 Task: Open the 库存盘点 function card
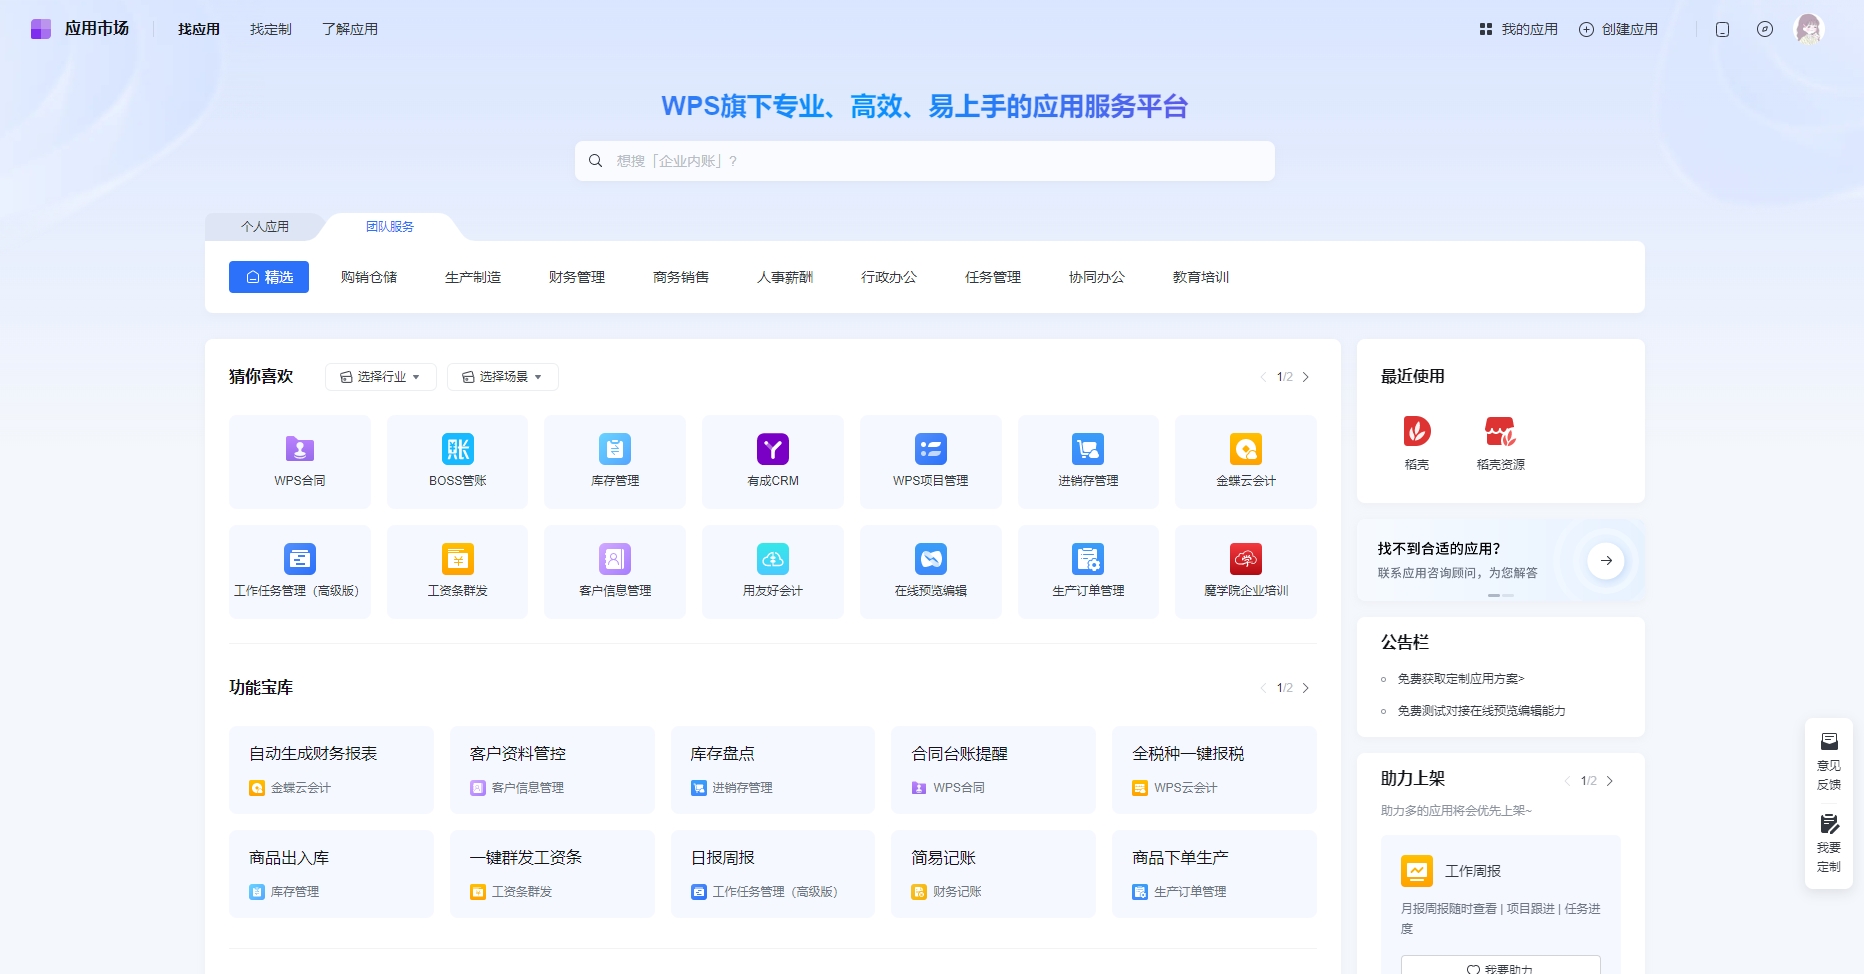[773, 770]
